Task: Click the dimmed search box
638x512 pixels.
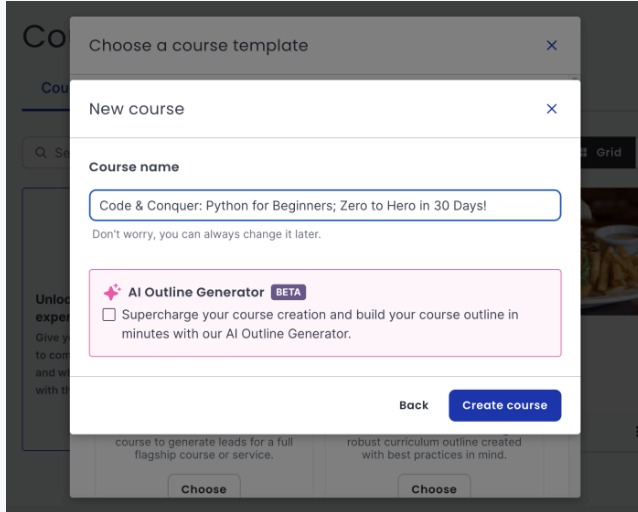Action: coord(46,153)
